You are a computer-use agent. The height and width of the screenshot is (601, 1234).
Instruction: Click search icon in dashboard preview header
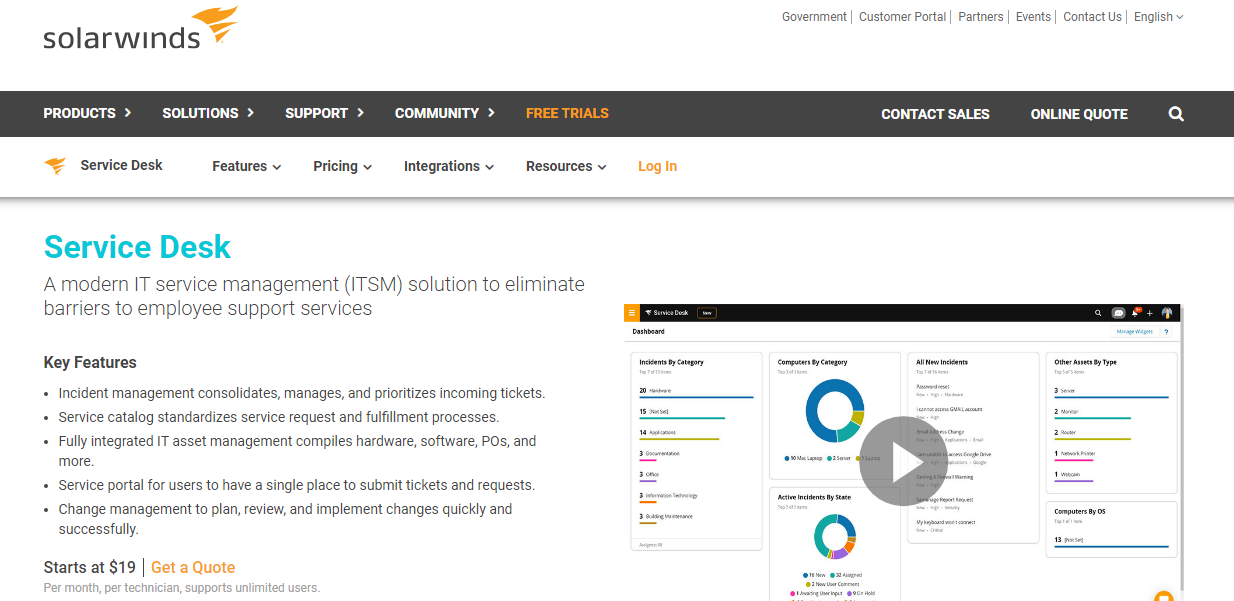pyautogui.click(x=1098, y=313)
